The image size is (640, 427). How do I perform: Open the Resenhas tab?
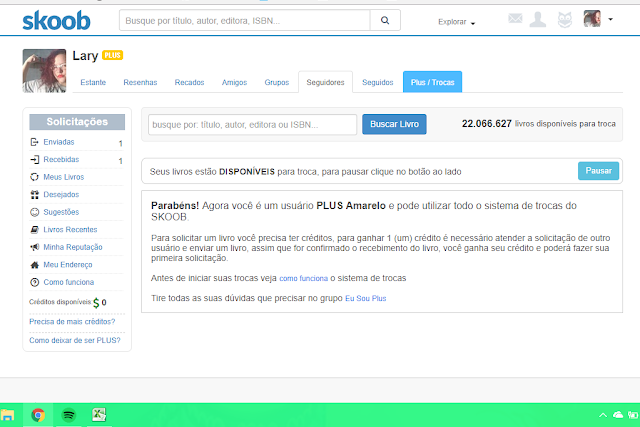click(140, 82)
